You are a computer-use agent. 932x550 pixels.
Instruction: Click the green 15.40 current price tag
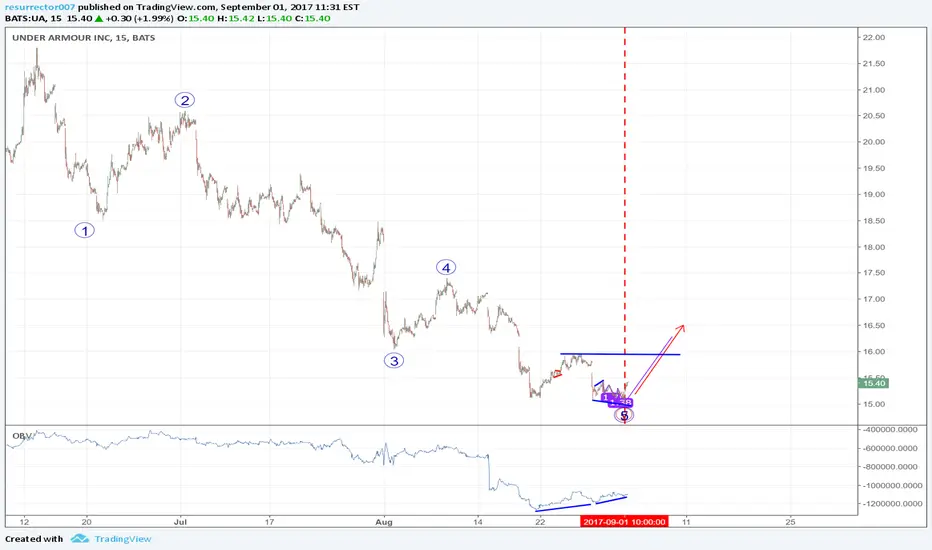point(874,384)
